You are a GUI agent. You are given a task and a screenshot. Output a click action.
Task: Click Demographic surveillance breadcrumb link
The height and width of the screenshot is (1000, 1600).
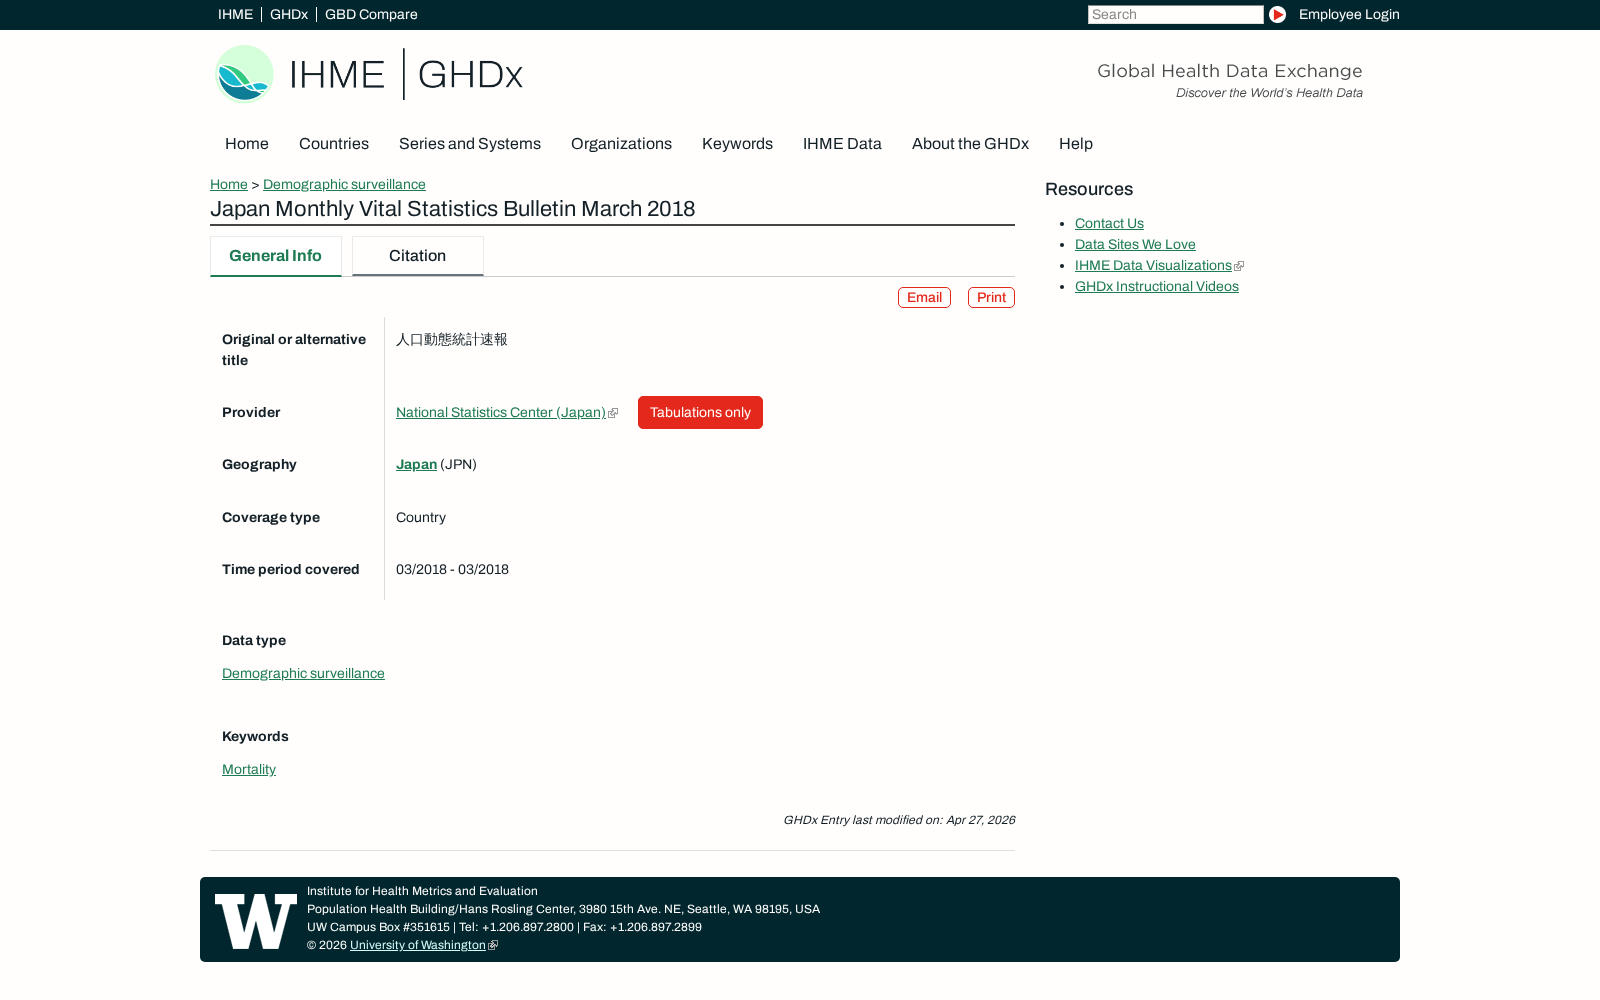point(344,184)
